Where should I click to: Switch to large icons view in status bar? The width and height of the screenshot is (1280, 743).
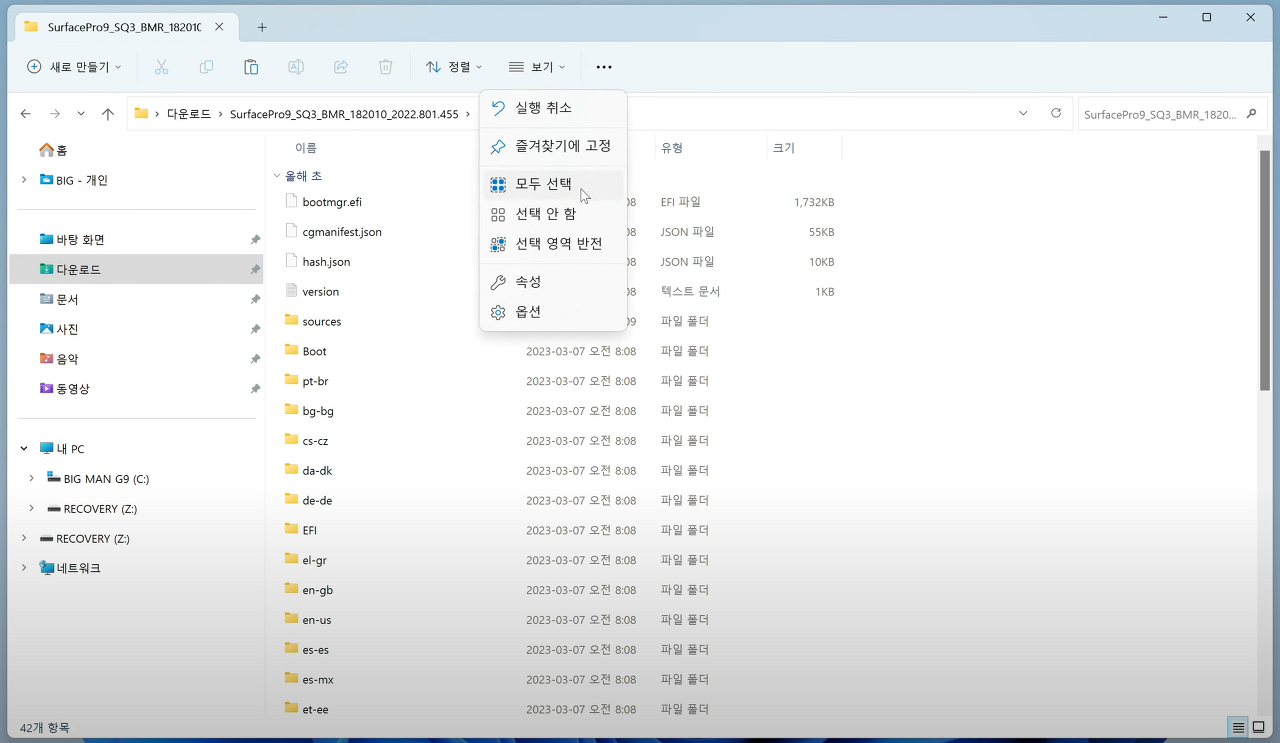pos(1259,727)
